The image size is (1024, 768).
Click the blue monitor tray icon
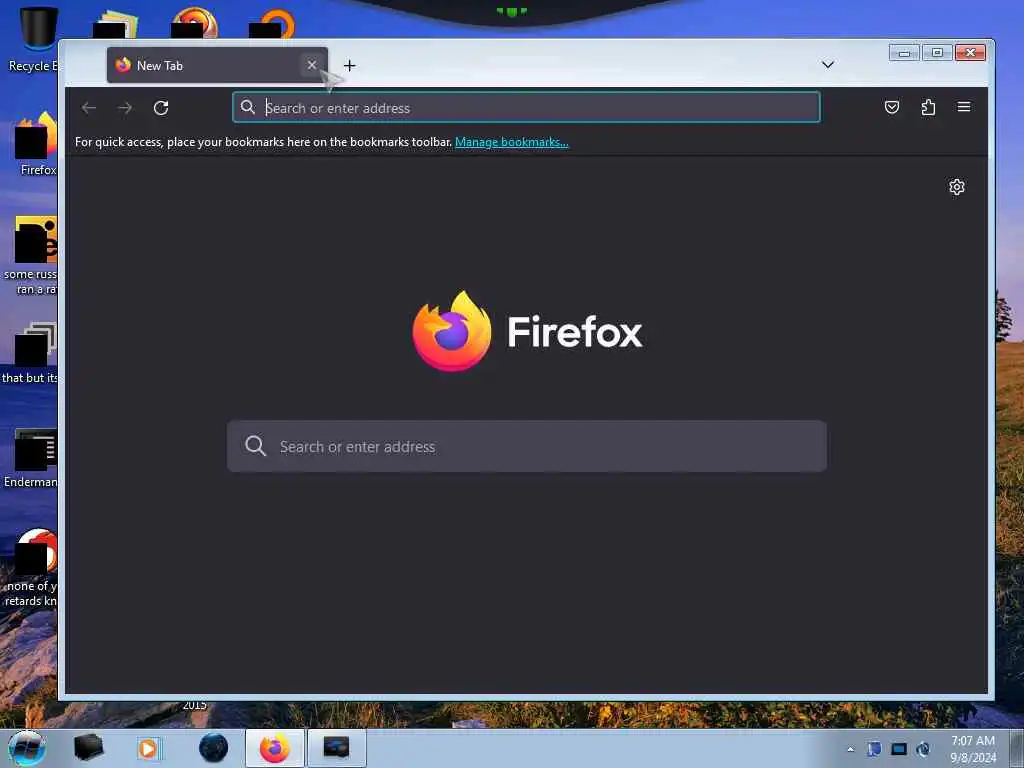coord(899,749)
